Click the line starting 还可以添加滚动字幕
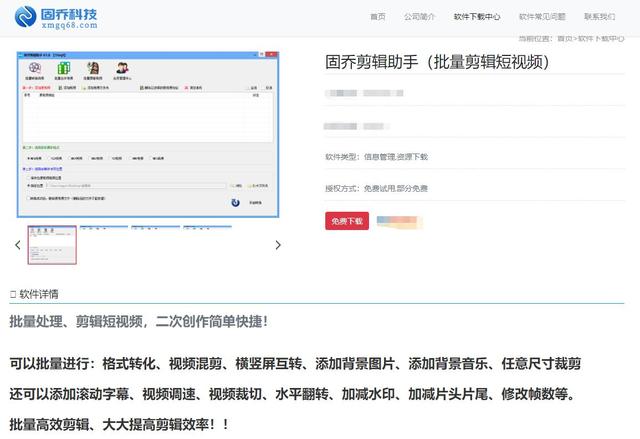The width and height of the screenshot is (640, 439). tap(293, 394)
